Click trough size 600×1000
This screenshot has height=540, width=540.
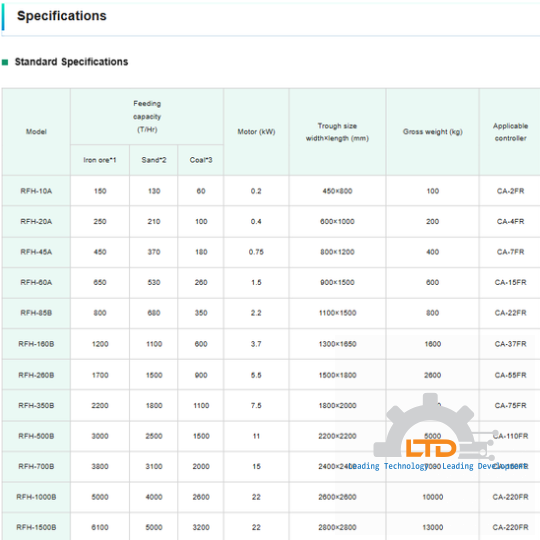[337, 221]
